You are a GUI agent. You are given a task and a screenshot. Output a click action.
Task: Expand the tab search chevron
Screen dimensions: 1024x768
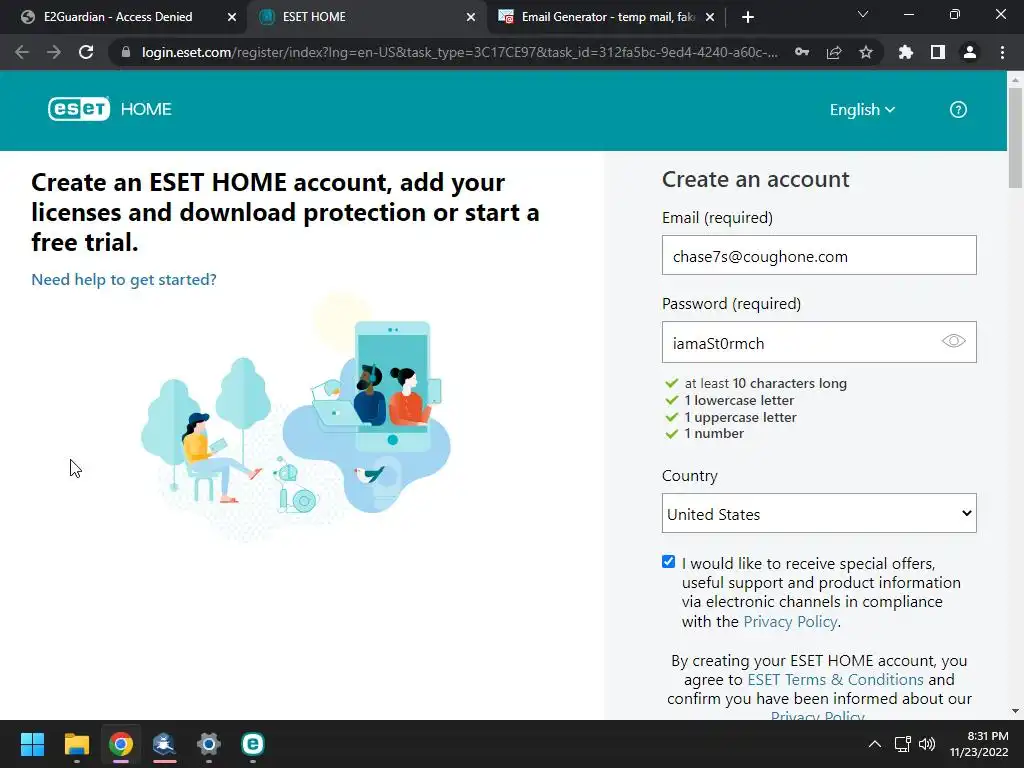[x=863, y=14]
